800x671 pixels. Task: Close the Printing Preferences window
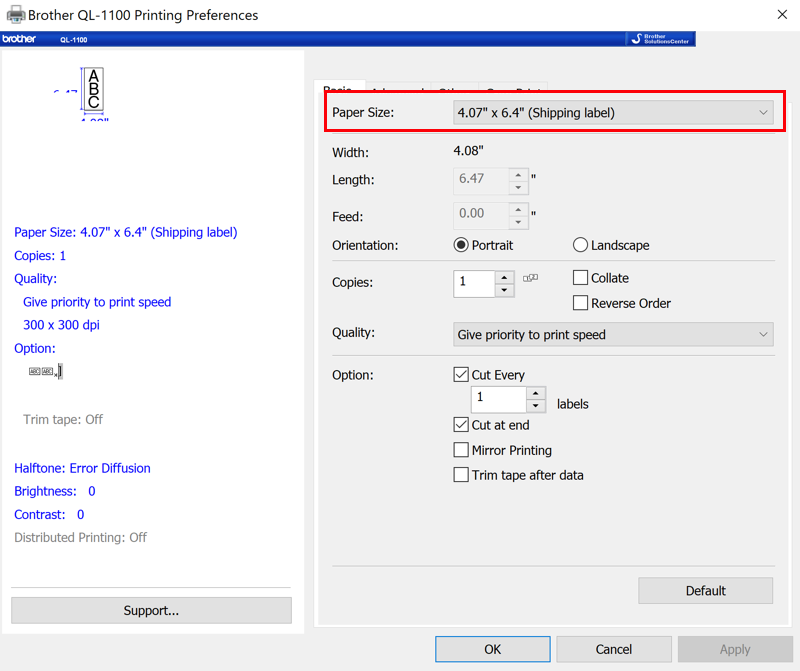tap(782, 15)
